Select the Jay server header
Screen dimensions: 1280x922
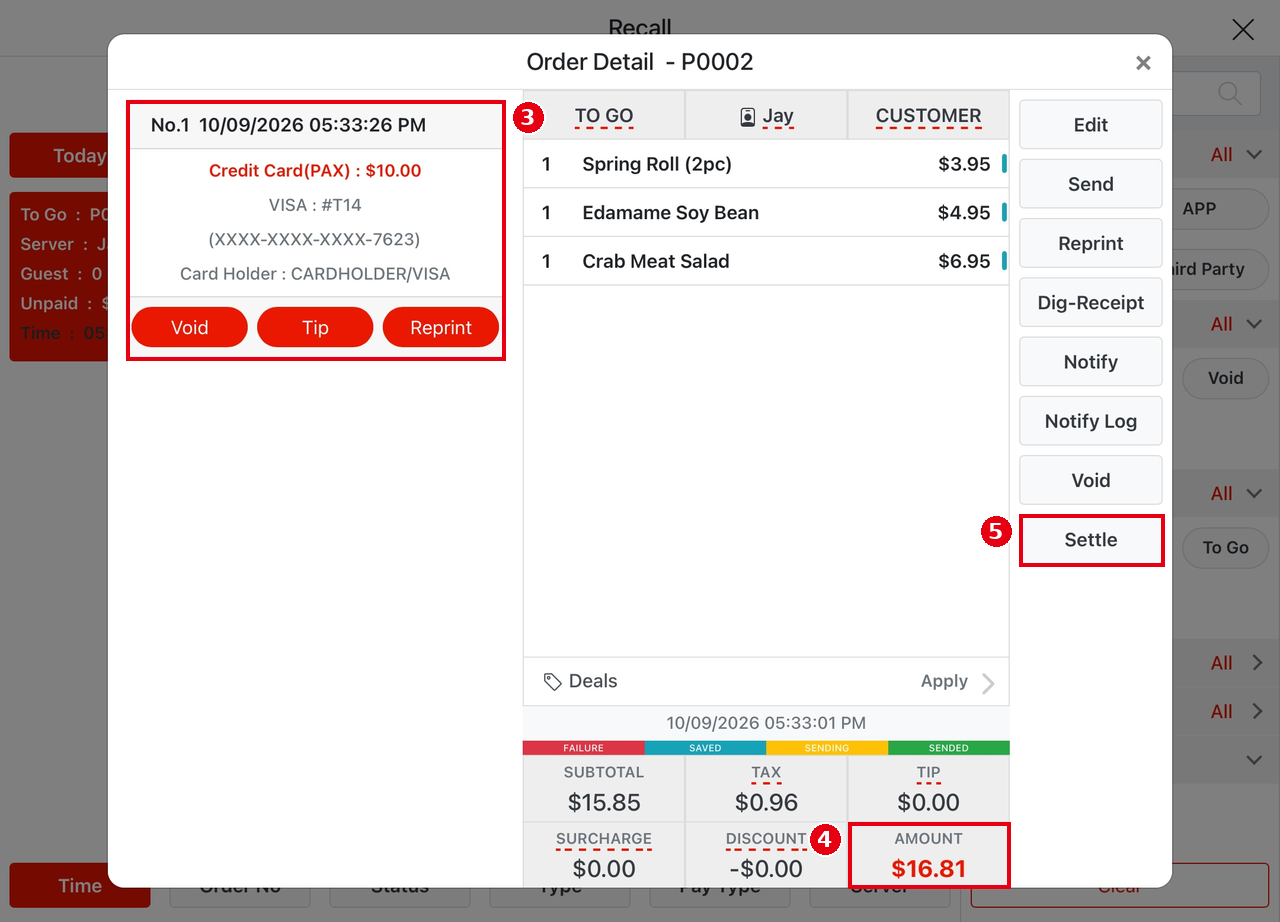click(x=766, y=115)
